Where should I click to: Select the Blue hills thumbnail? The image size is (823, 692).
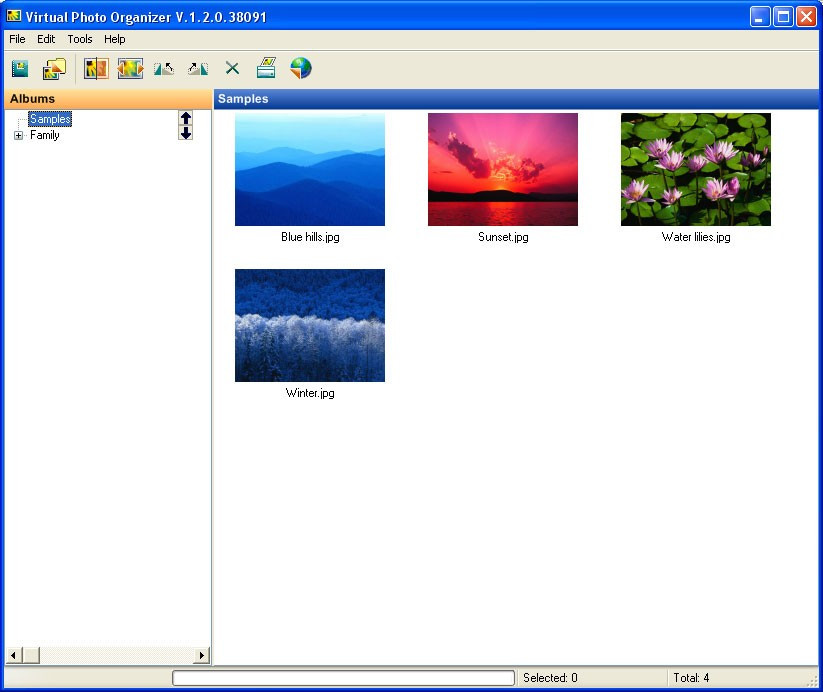pyautogui.click(x=310, y=170)
